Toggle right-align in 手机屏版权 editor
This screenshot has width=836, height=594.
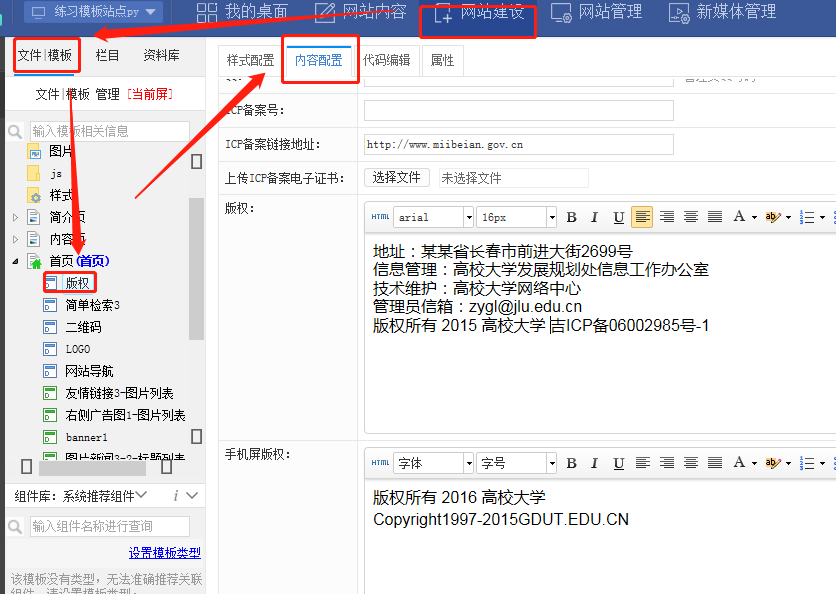tap(691, 463)
